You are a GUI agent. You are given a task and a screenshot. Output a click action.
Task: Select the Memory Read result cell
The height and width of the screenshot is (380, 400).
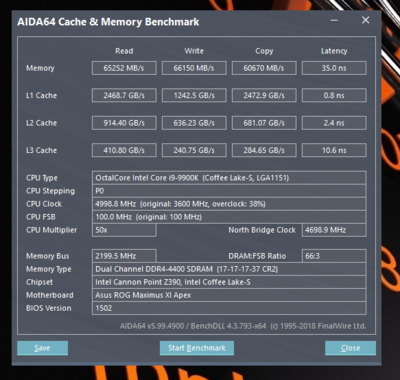(124, 68)
